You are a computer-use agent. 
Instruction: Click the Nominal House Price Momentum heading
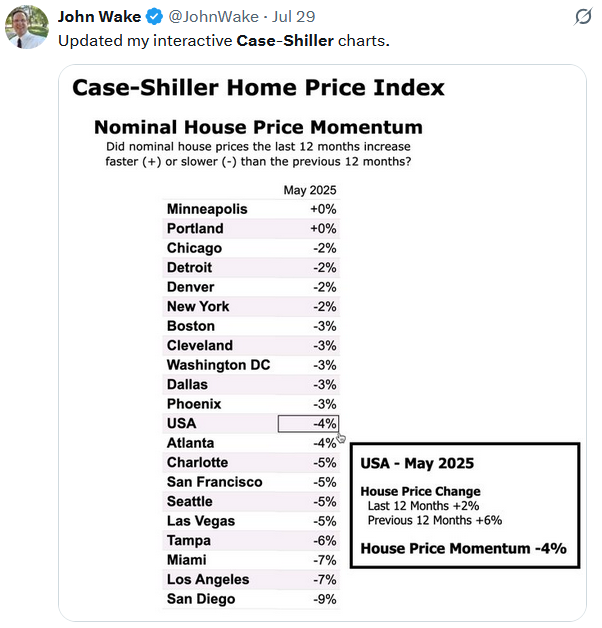click(x=258, y=127)
